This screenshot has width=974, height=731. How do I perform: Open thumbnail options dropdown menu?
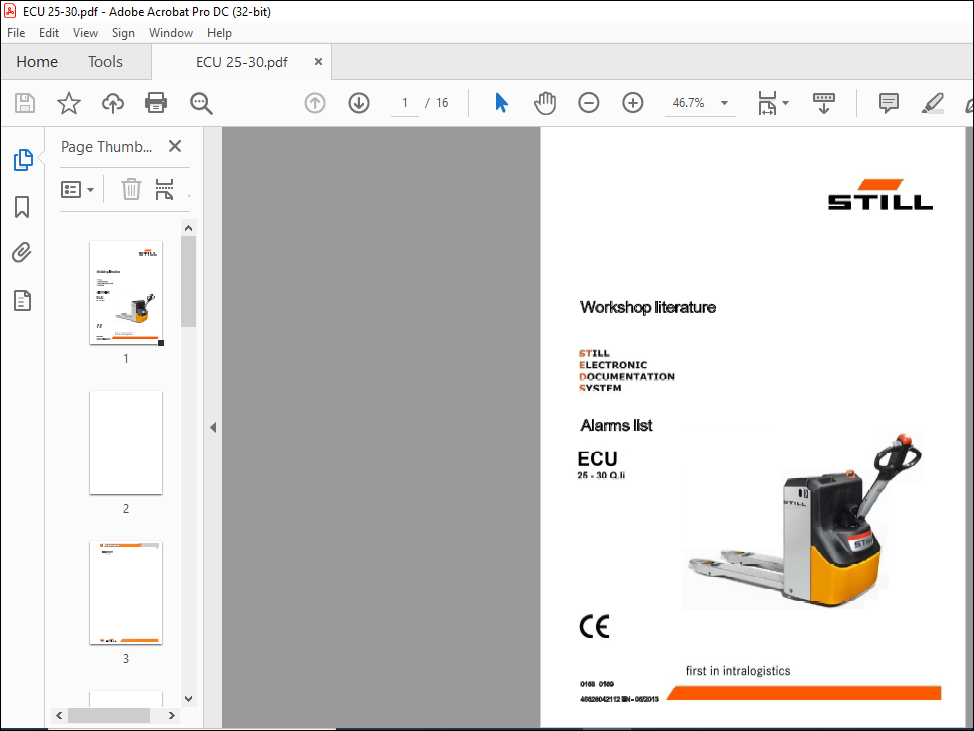(77, 189)
